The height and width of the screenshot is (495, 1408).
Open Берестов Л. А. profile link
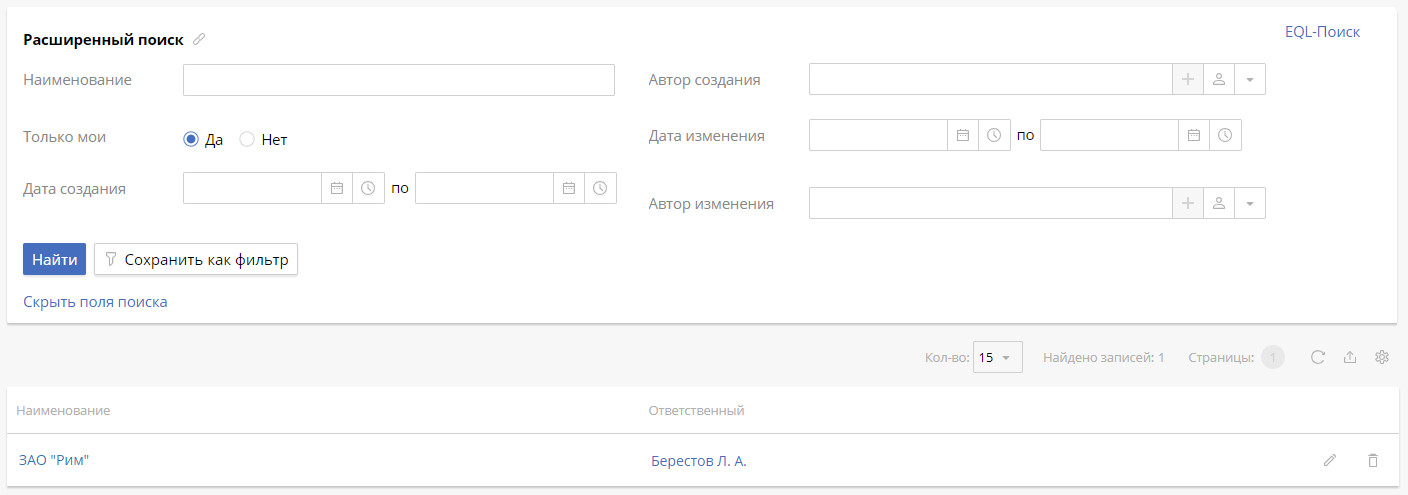(699, 461)
